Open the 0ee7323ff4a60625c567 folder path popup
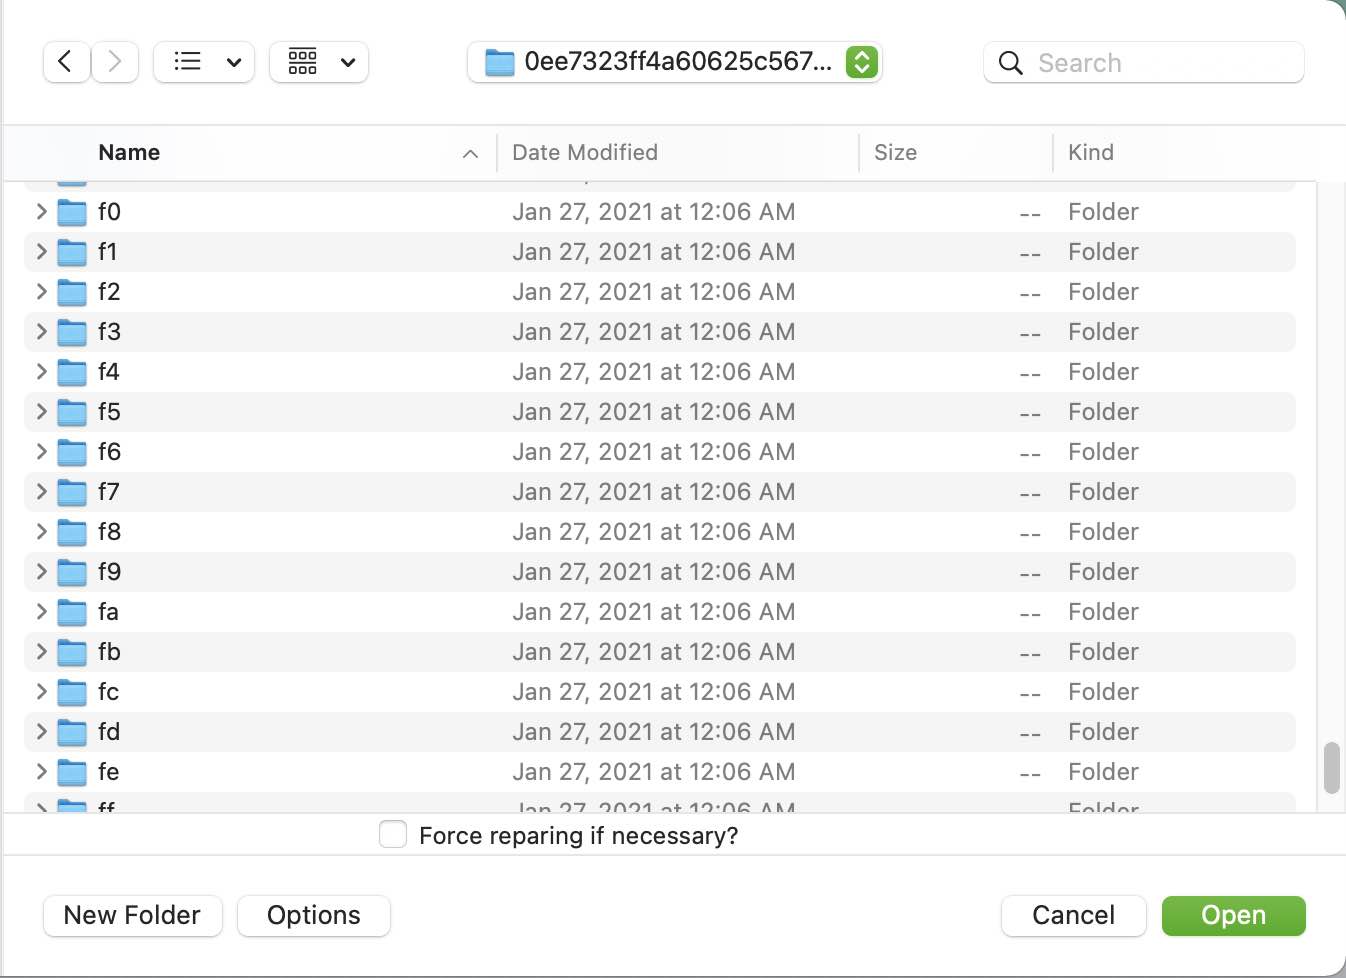 point(675,62)
